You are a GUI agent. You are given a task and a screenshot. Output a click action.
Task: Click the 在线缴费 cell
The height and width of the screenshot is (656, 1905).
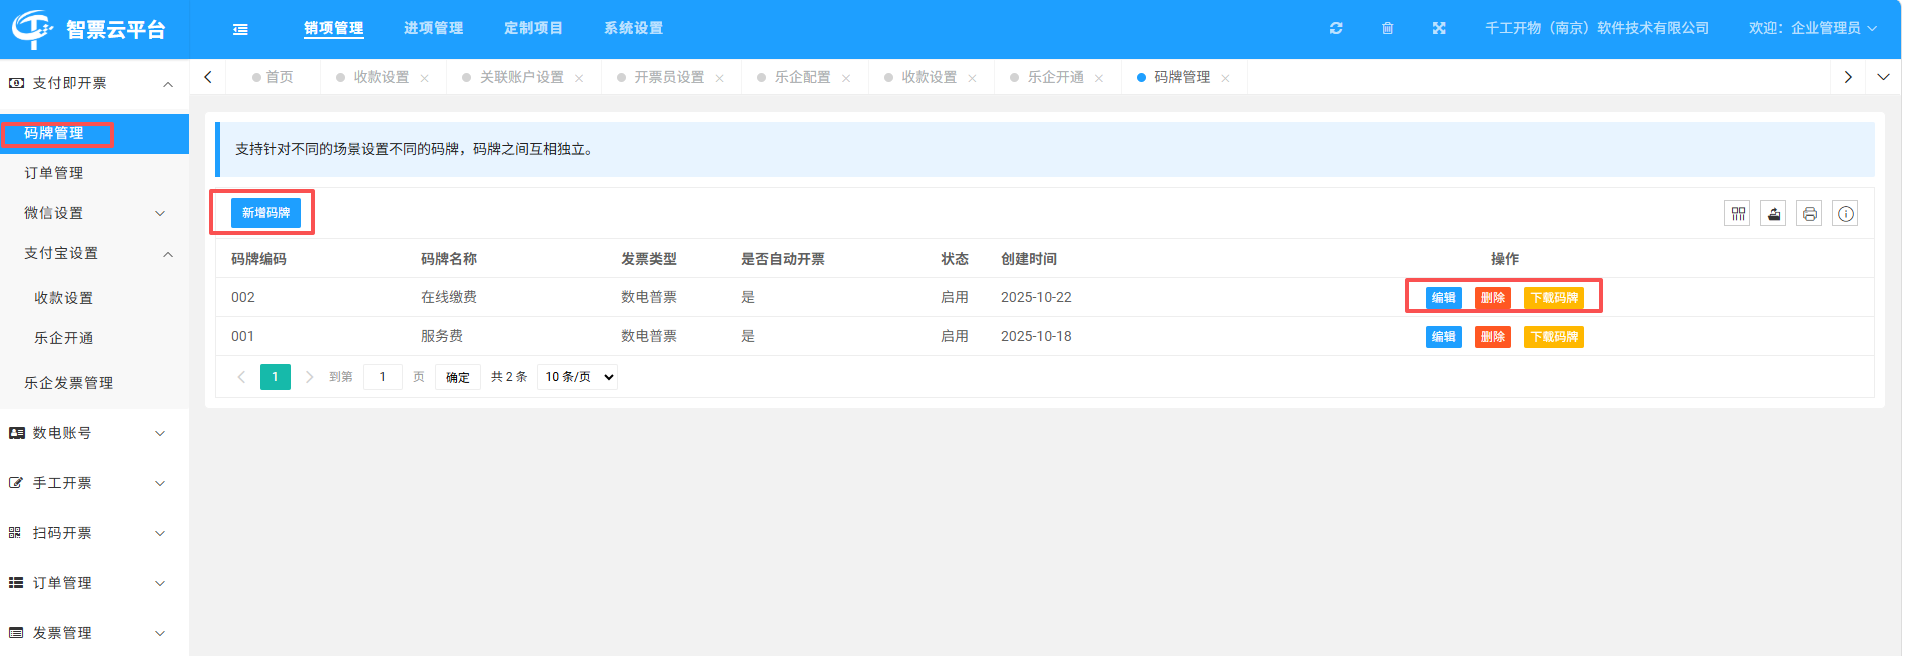[449, 297]
